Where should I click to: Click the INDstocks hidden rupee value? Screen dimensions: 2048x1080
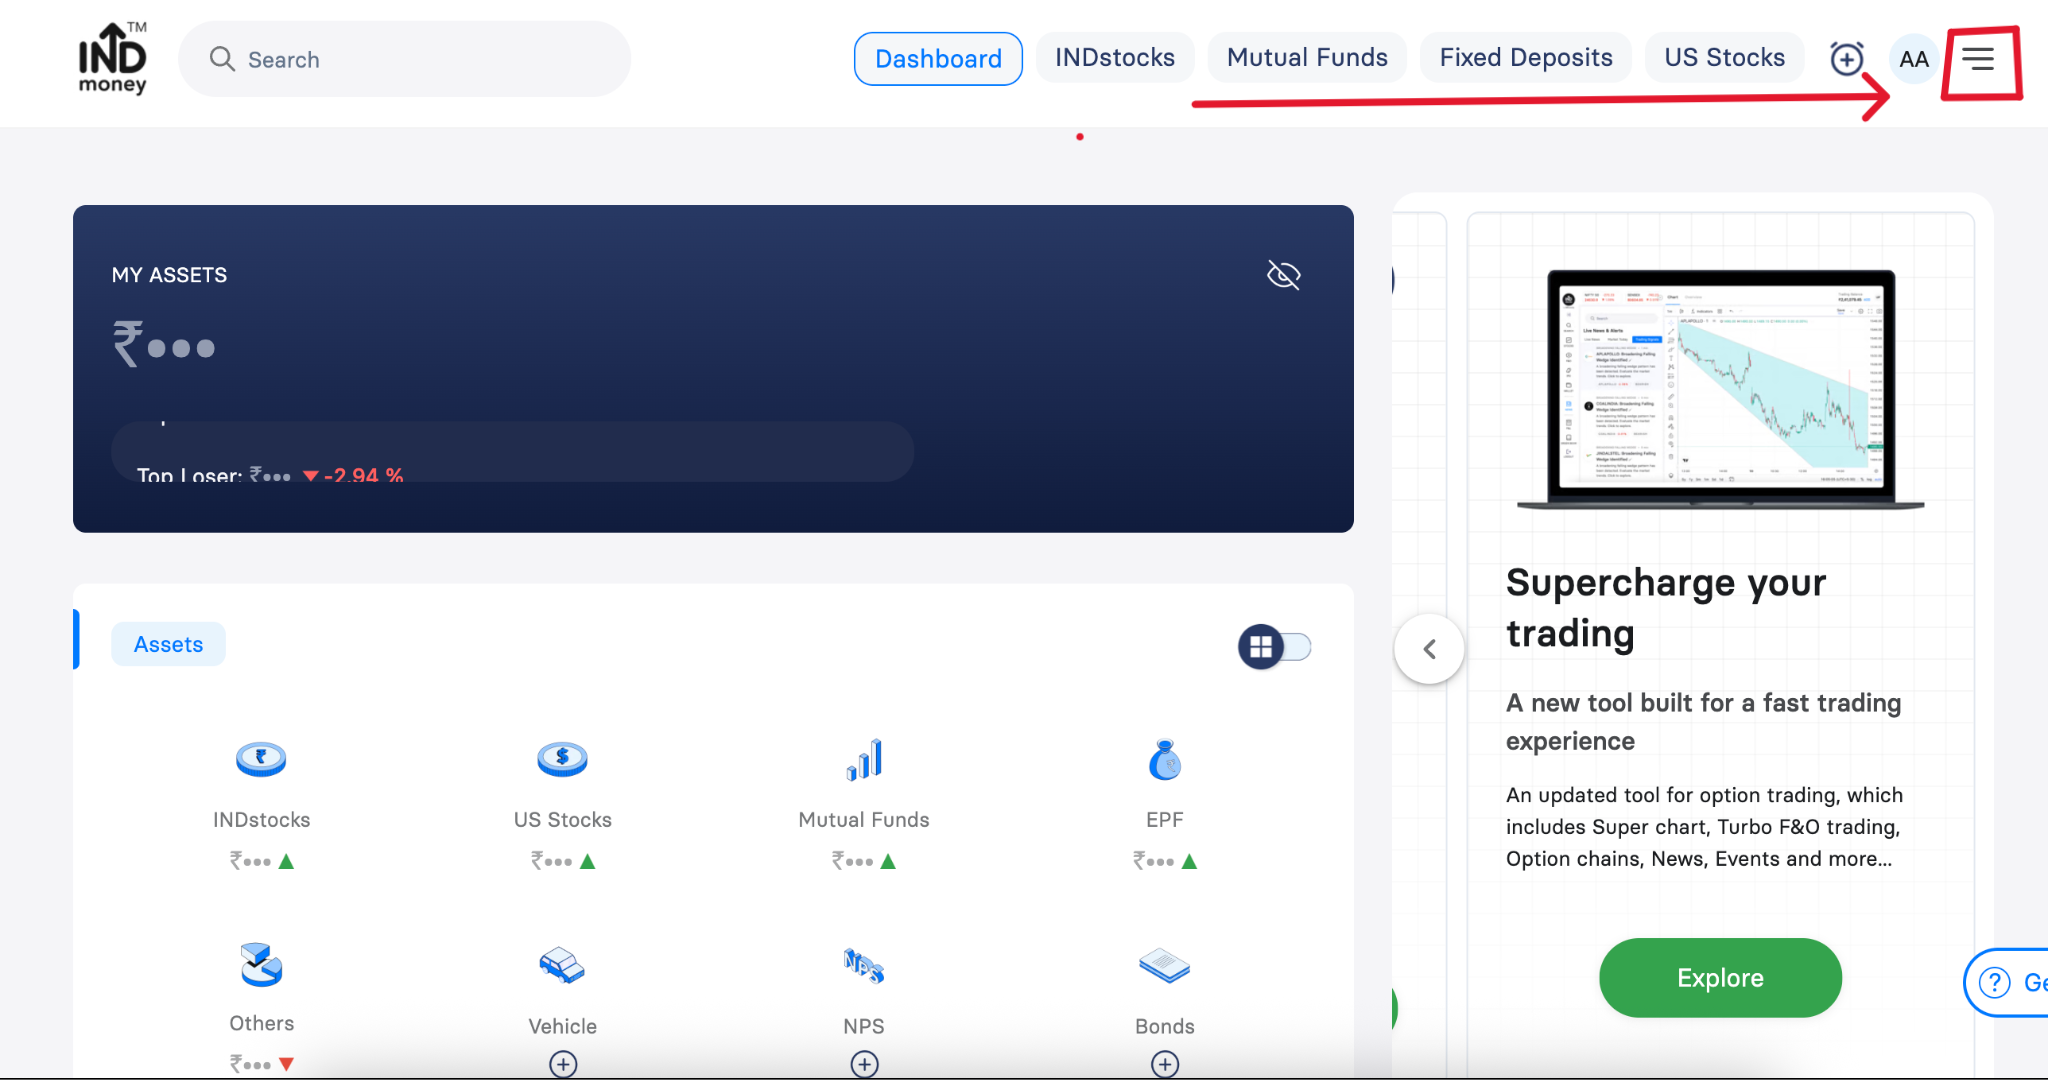click(250, 861)
